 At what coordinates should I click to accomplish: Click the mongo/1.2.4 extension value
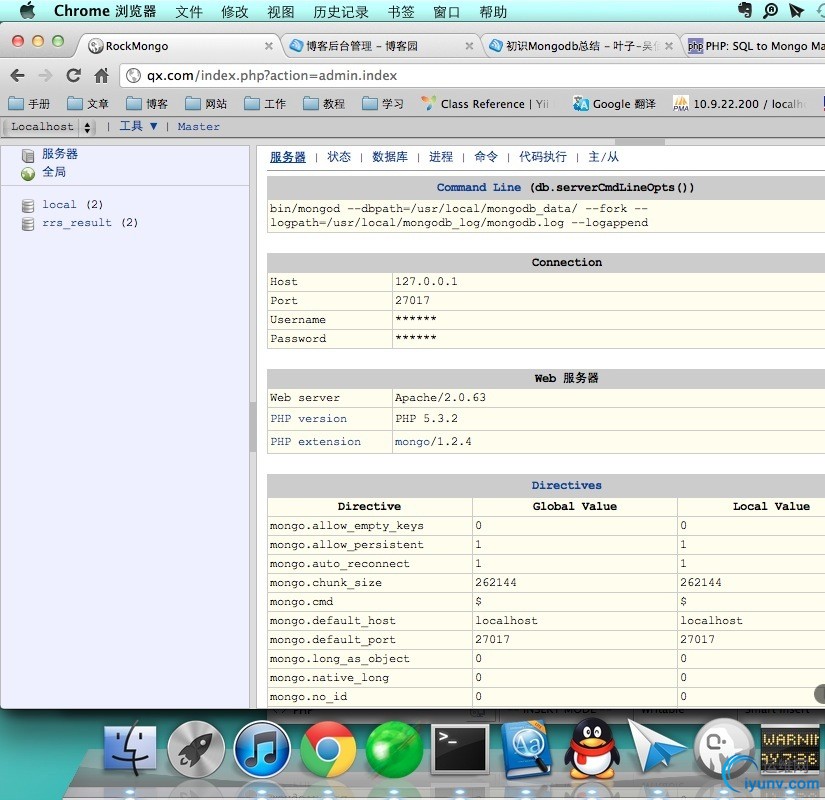433,442
